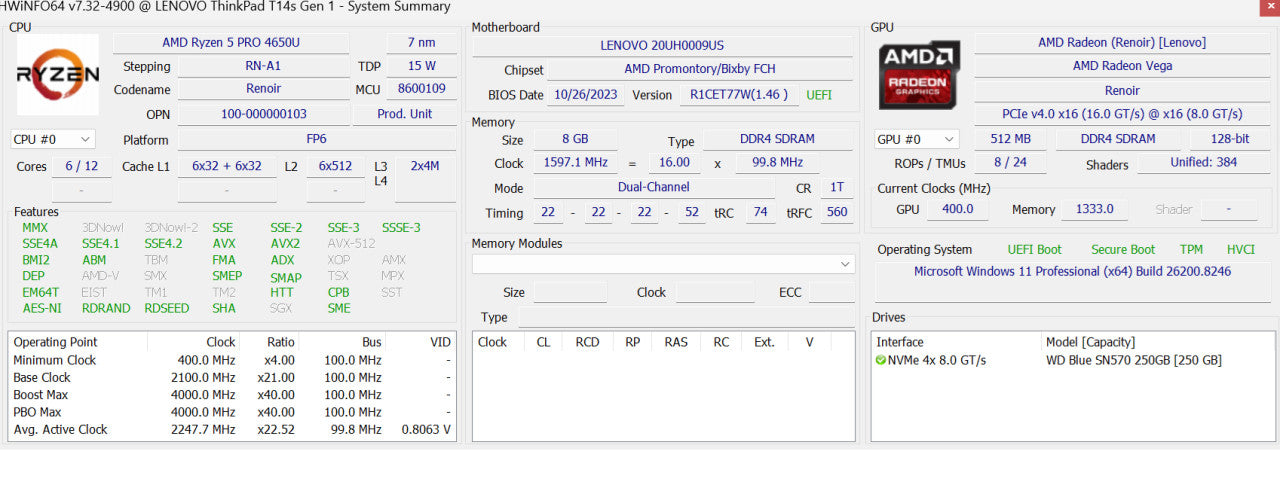Click the Prod. Unit field
This screenshot has height=488, width=1280.
coord(405,114)
